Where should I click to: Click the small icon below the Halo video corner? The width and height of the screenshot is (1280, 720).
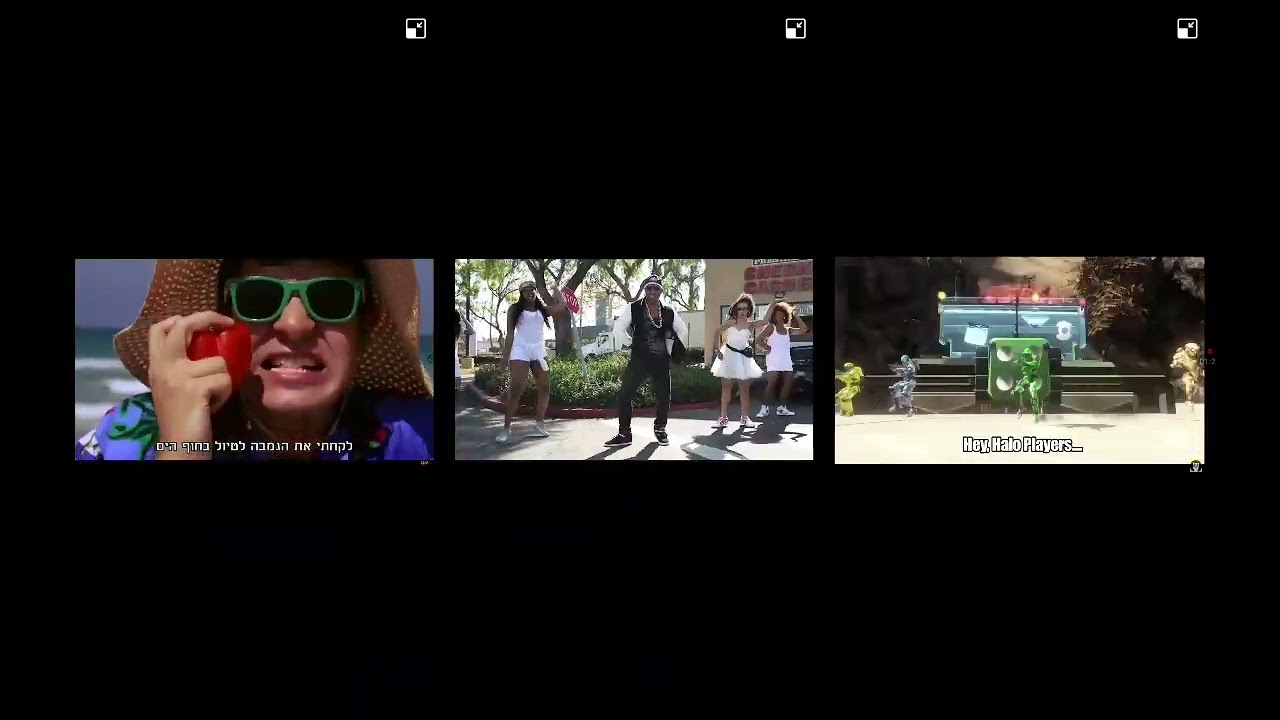tap(1196, 467)
